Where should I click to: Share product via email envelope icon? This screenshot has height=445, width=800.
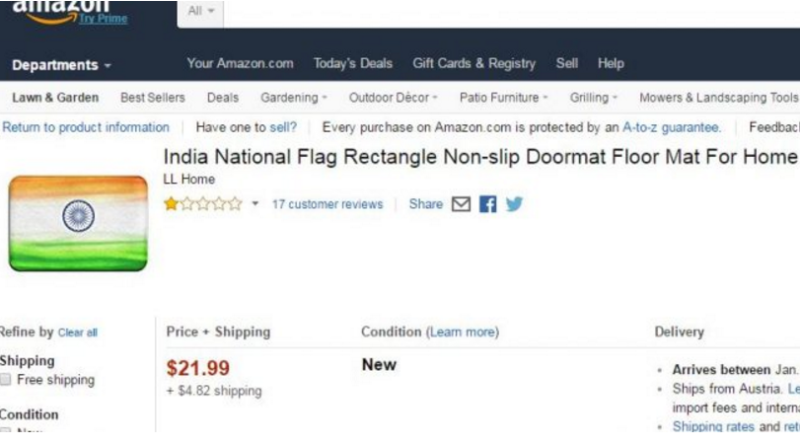[461, 204]
